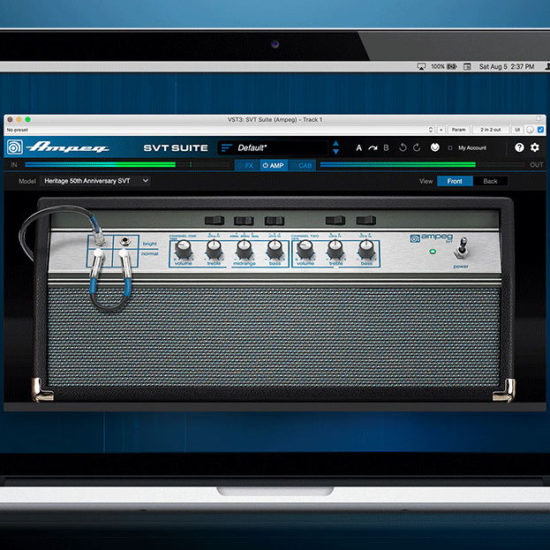Redo the last undone change in SVT Suite
Image resolution: width=550 pixels, height=550 pixels.
pyautogui.click(x=417, y=148)
